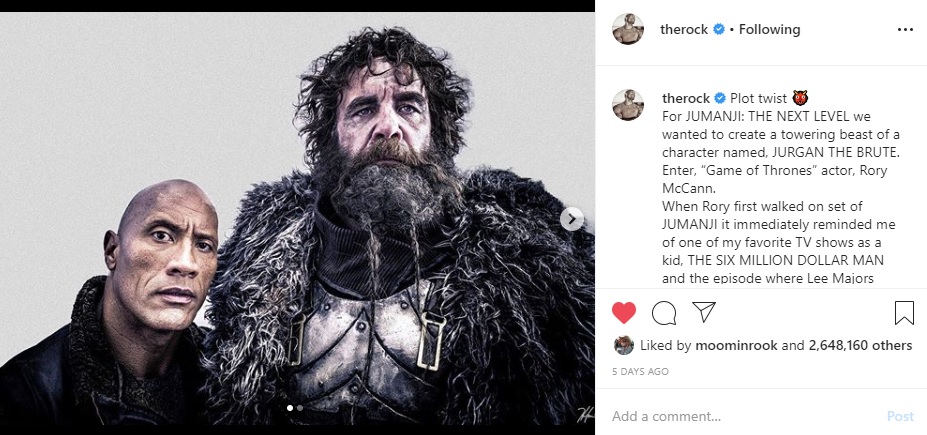Go to next photo with carousel arrow
927x435 pixels.
click(572, 219)
